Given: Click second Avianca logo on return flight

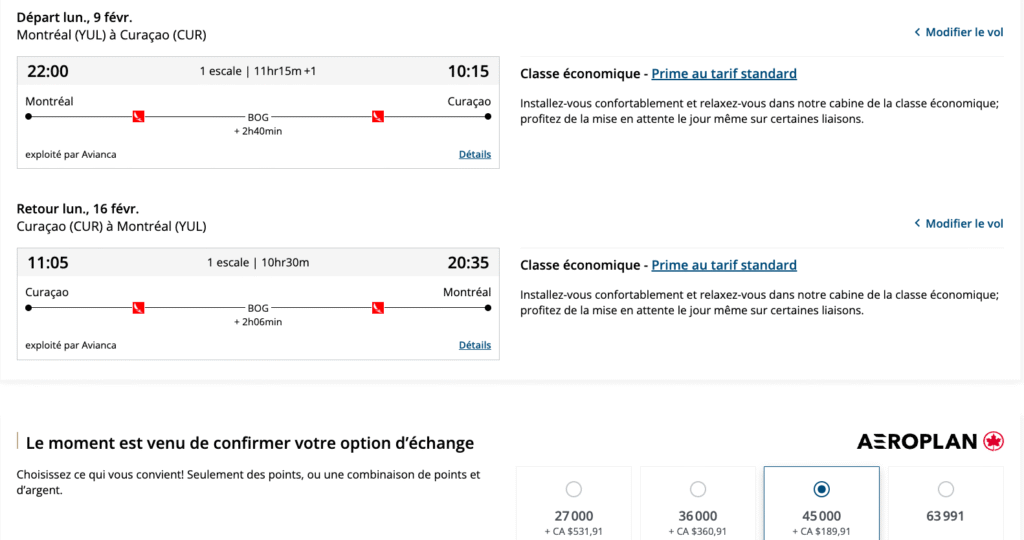Looking at the screenshot, I should coord(378,308).
